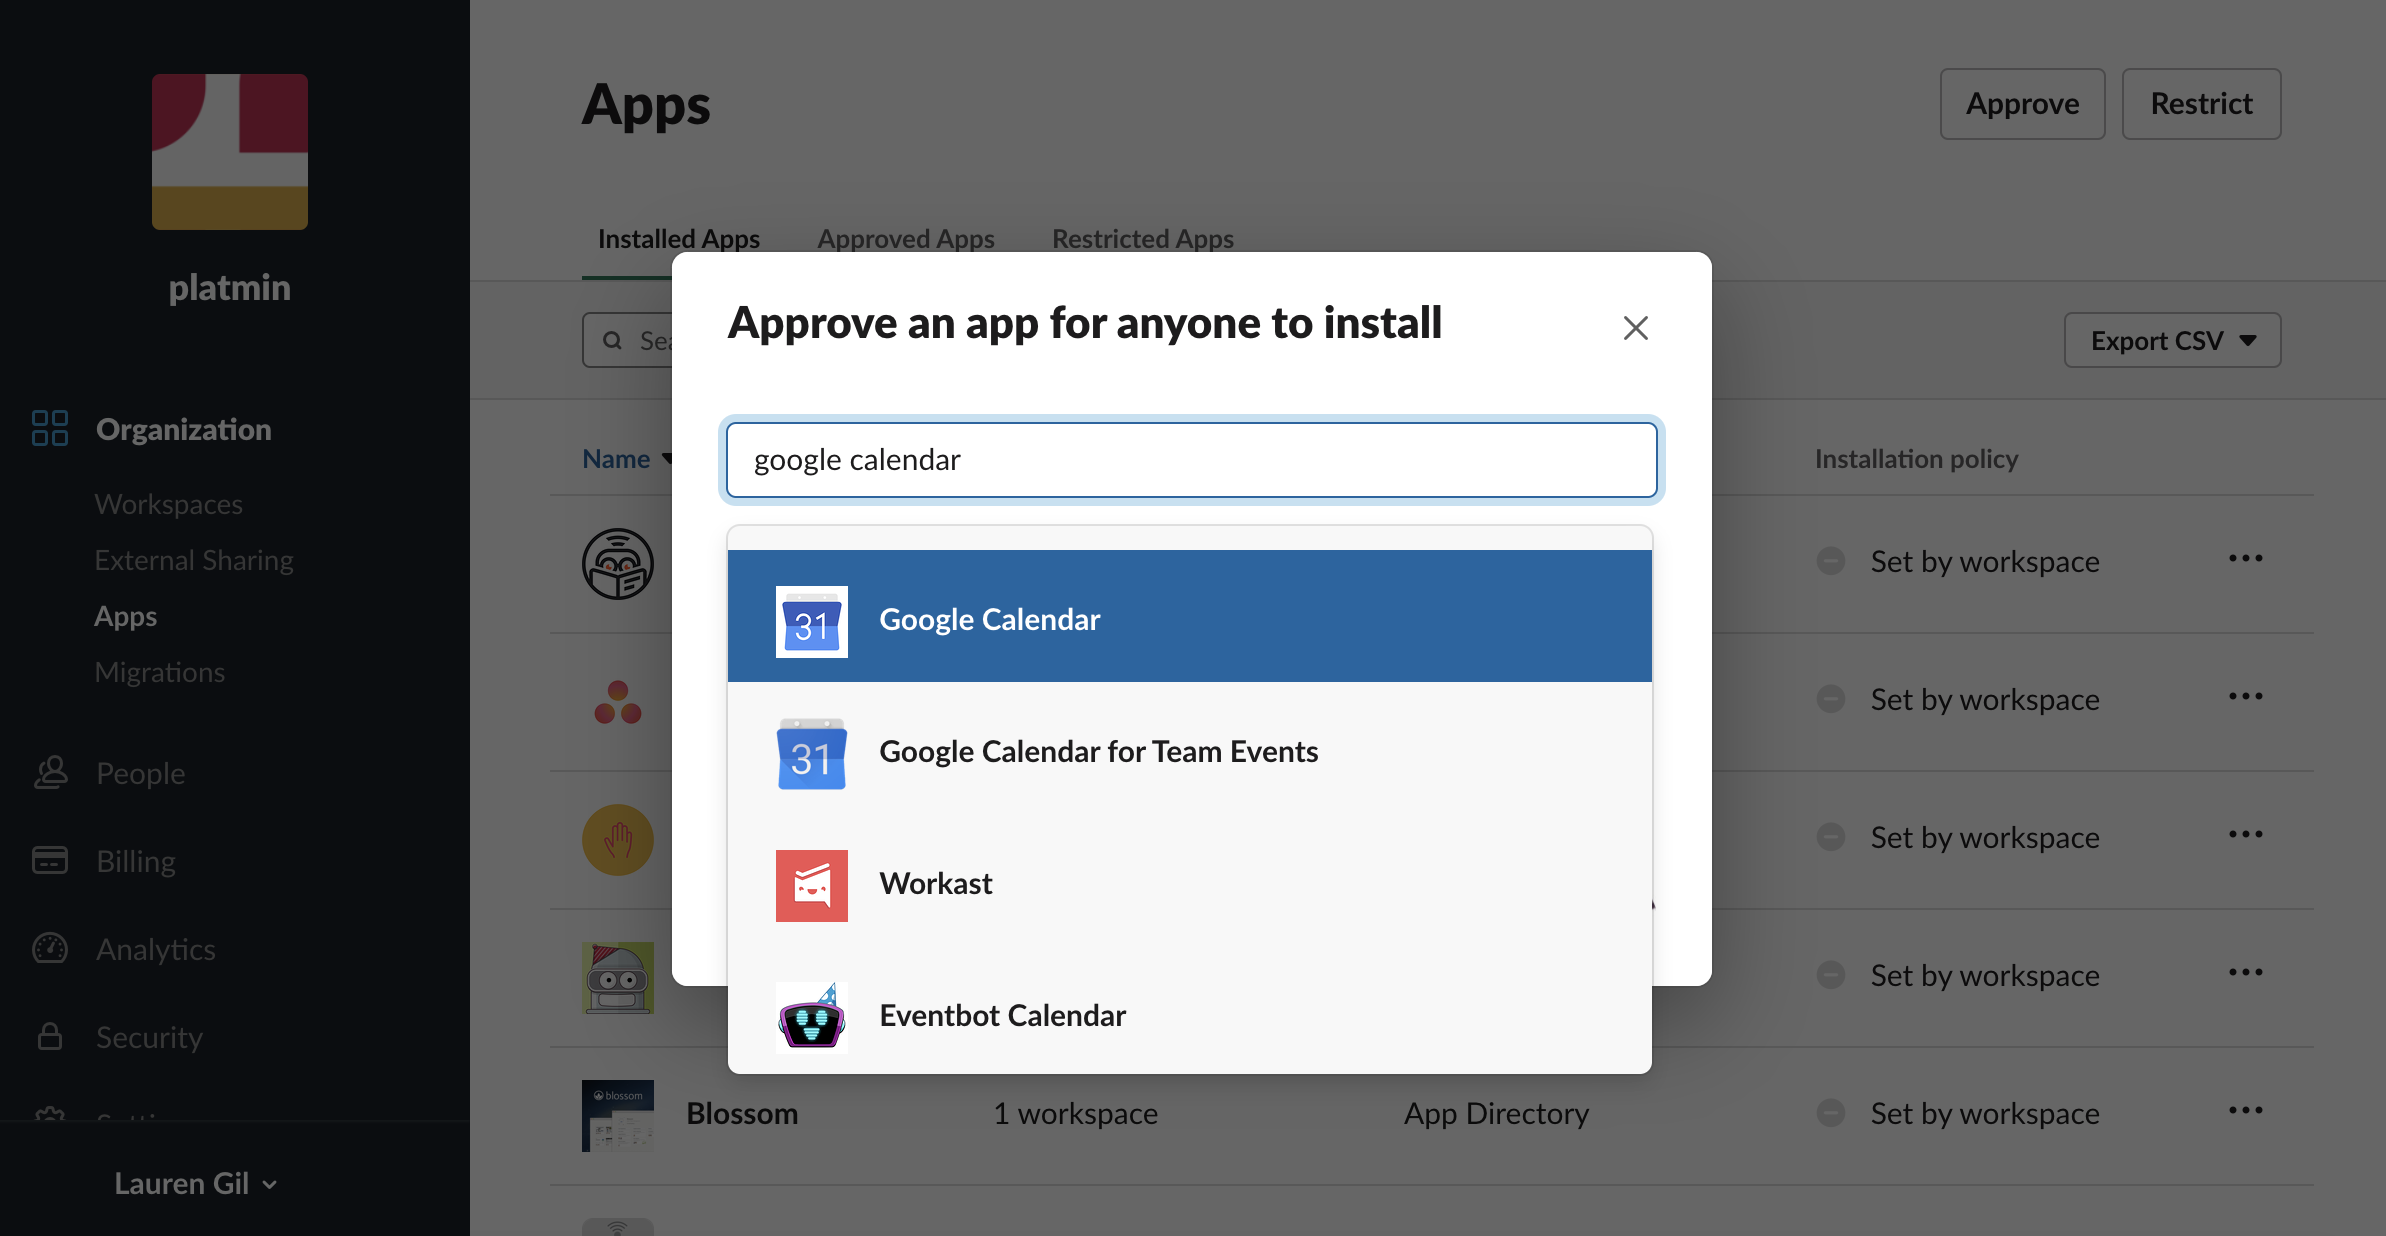Click the policy status circle in first row
The height and width of the screenshot is (1236, 2386).
click(1831, 561)
